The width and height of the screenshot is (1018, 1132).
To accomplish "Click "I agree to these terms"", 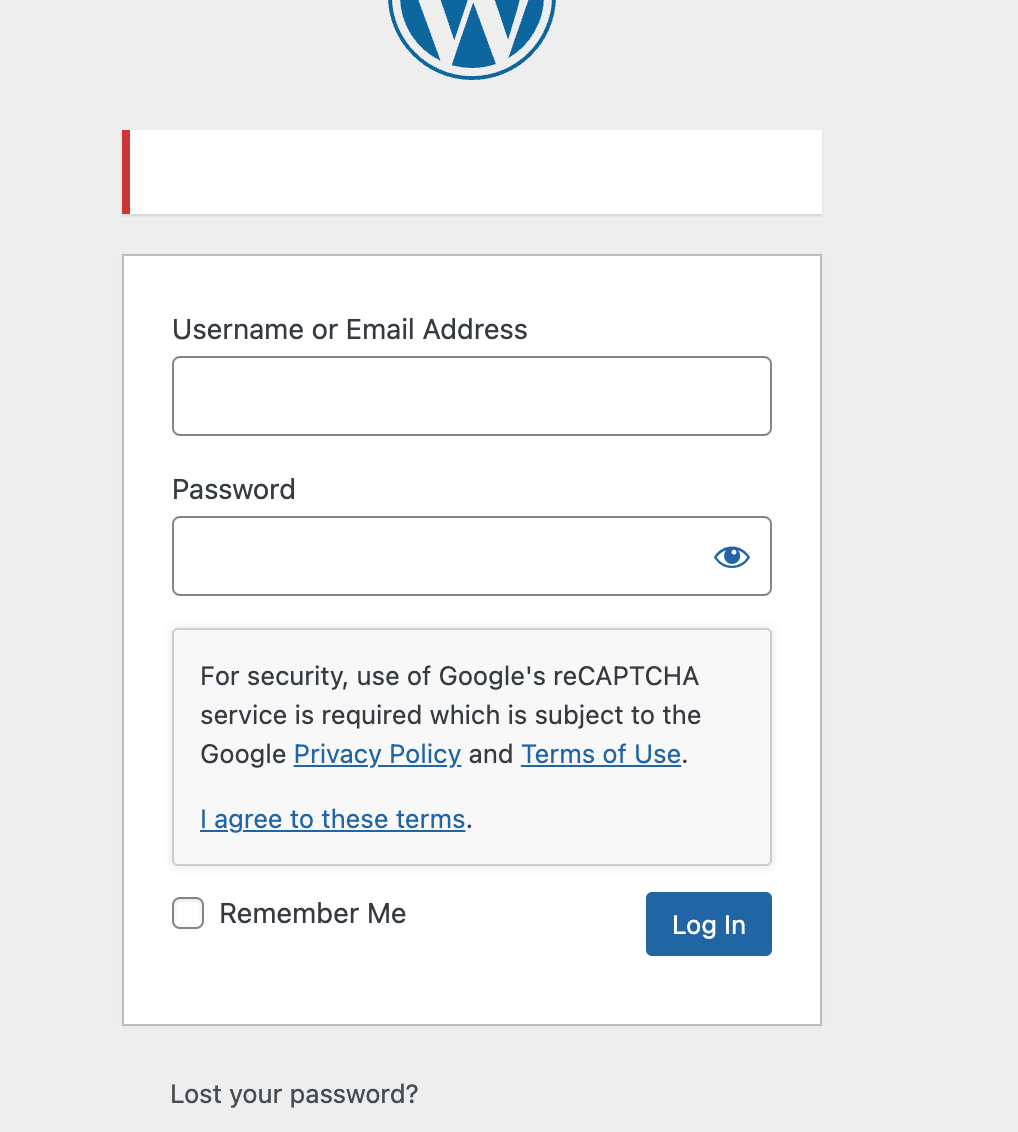I will coord(332,820).
